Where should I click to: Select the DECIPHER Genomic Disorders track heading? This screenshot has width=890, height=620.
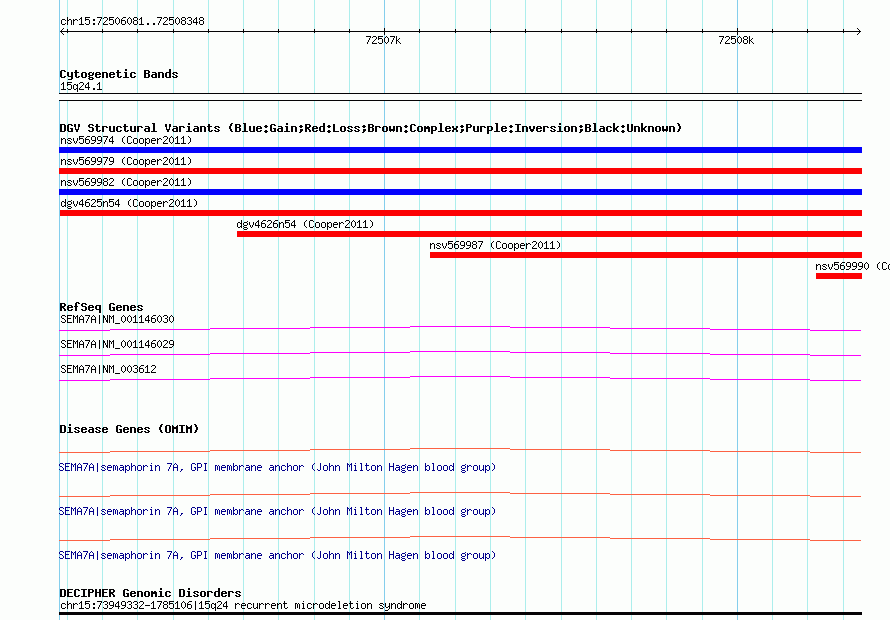[150, 593]
